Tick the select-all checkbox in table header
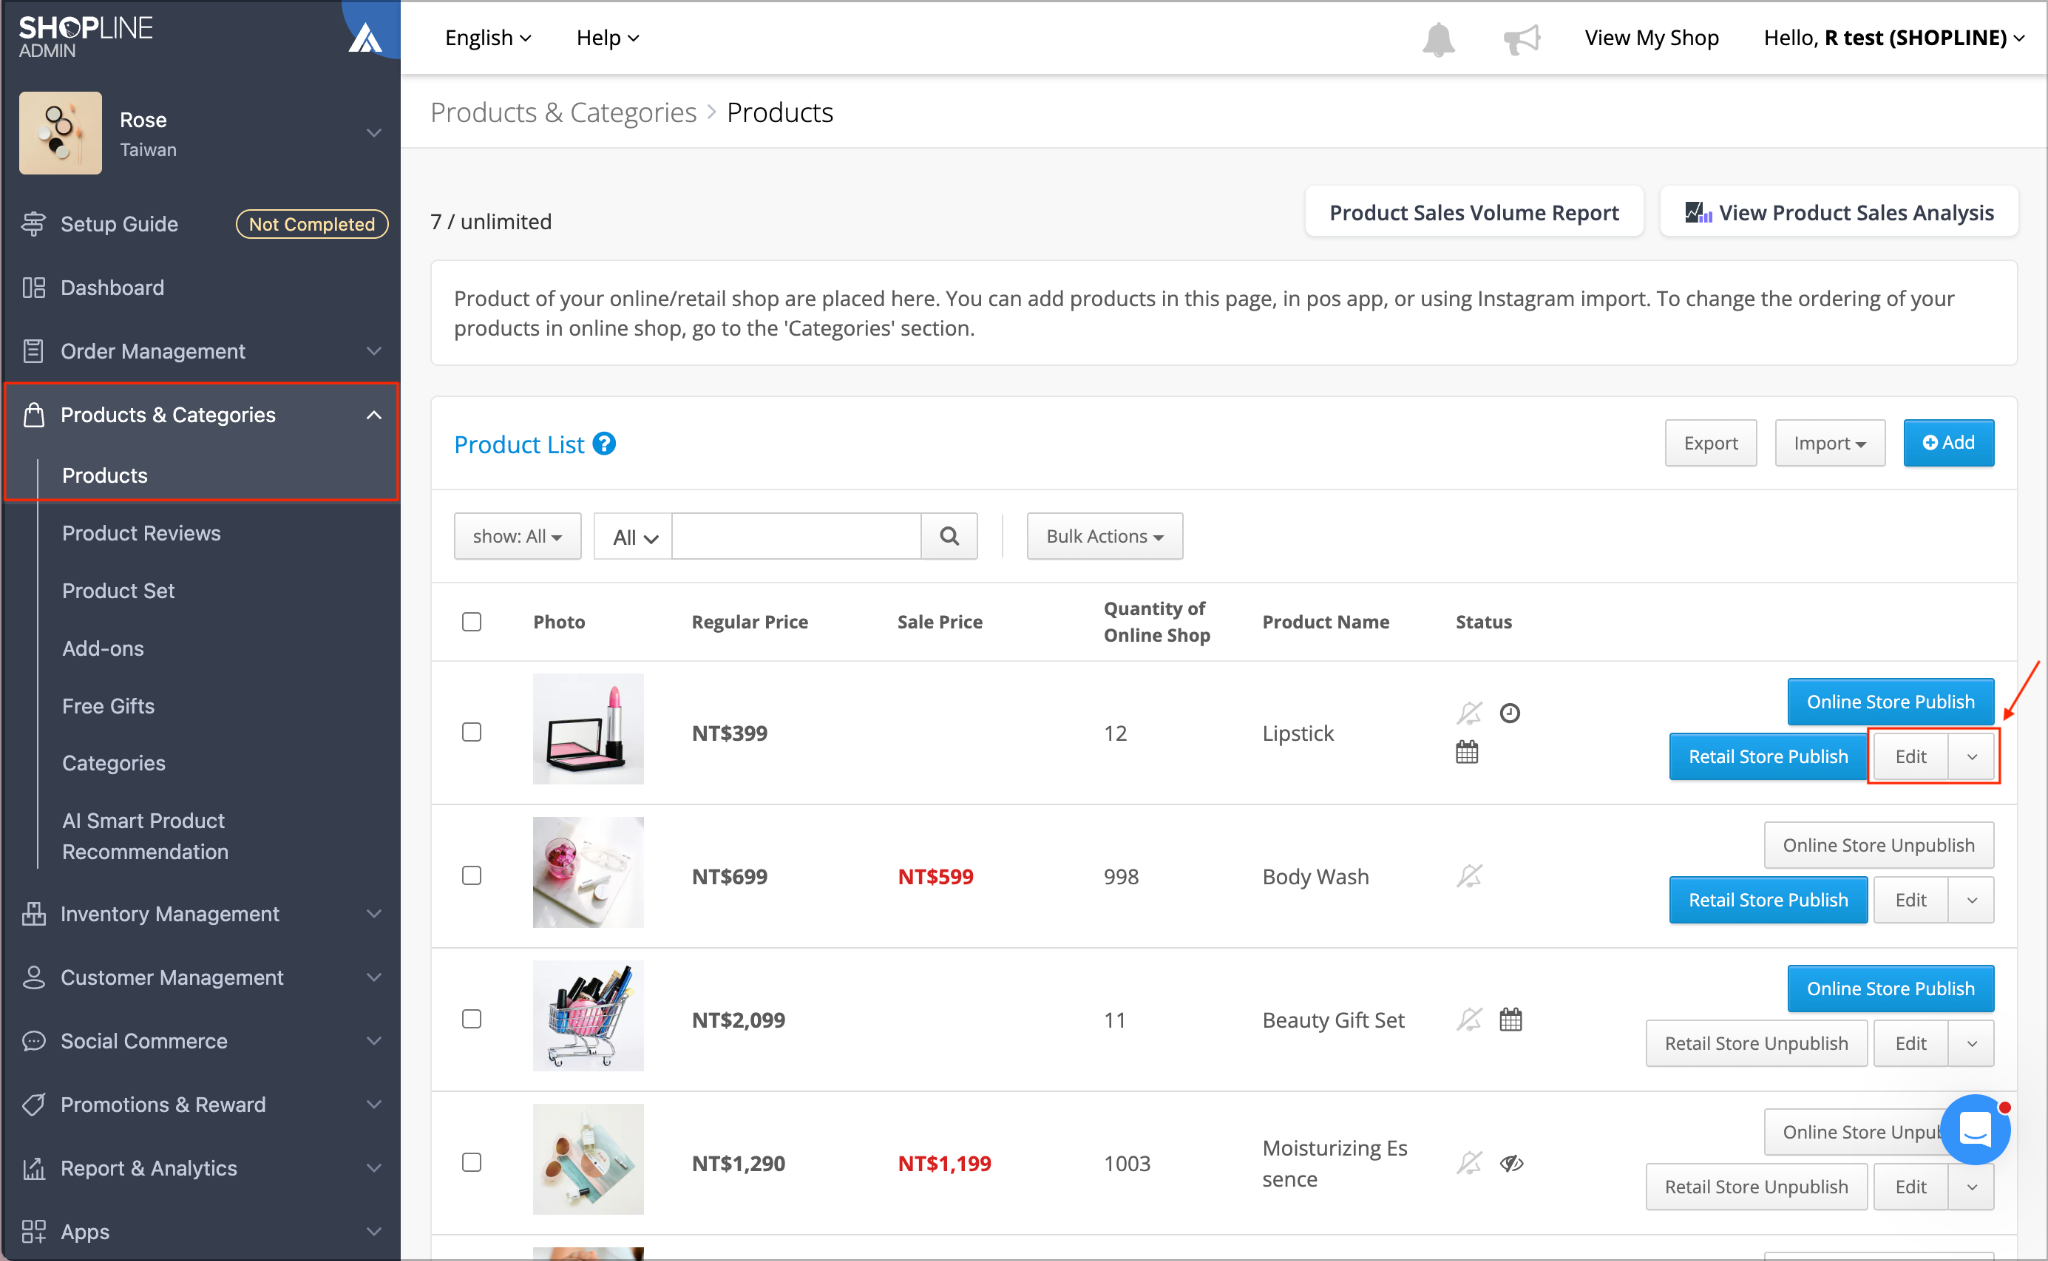This screenshot has height=1261, width=2048. click(x=472, y=622)
